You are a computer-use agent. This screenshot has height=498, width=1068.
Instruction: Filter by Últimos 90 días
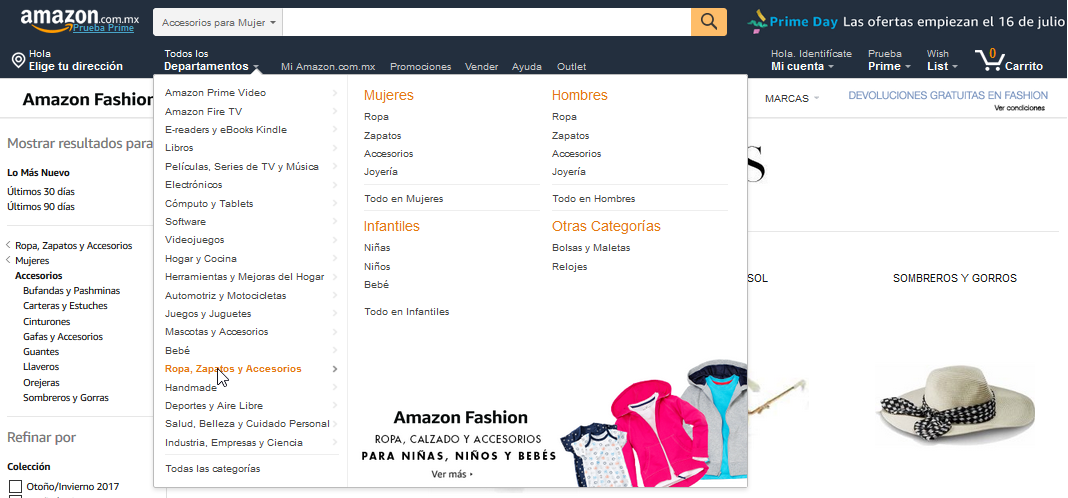(x=41, y=206)
